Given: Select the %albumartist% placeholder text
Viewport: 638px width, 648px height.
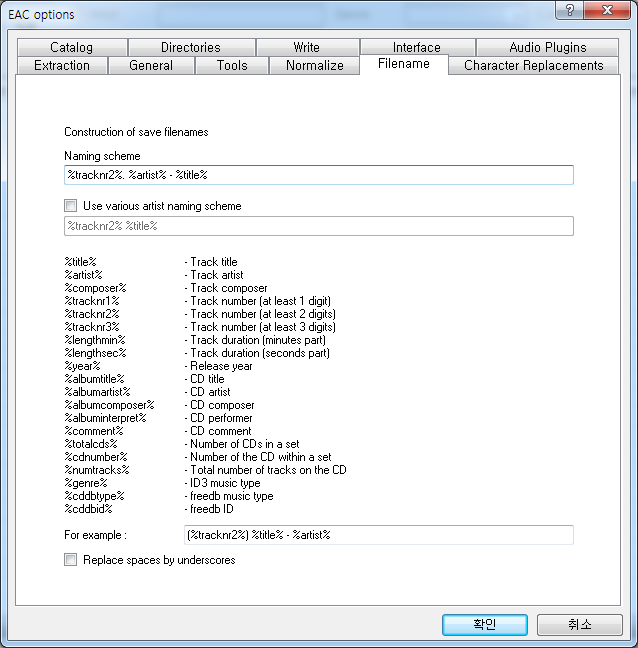Looking at the screenshot, I should click(x=97, y=392).
